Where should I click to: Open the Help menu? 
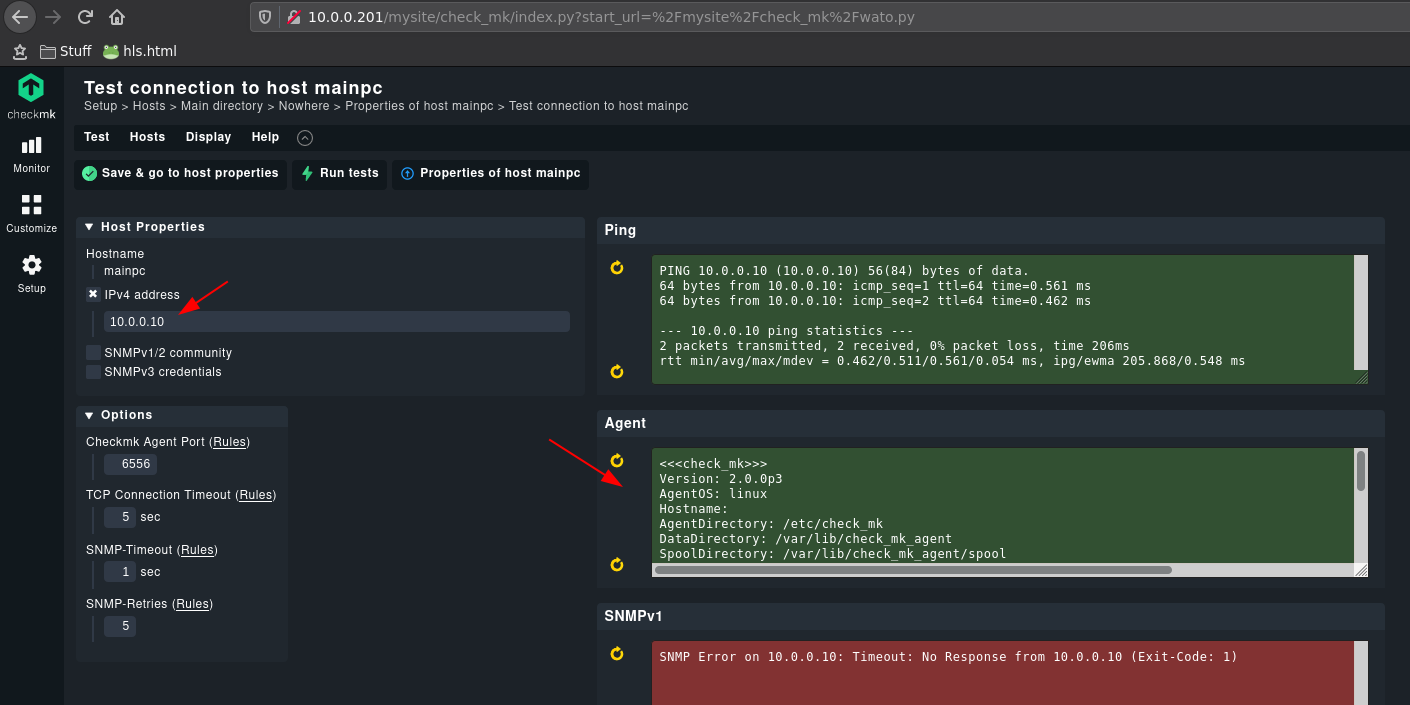click(265, 137)
